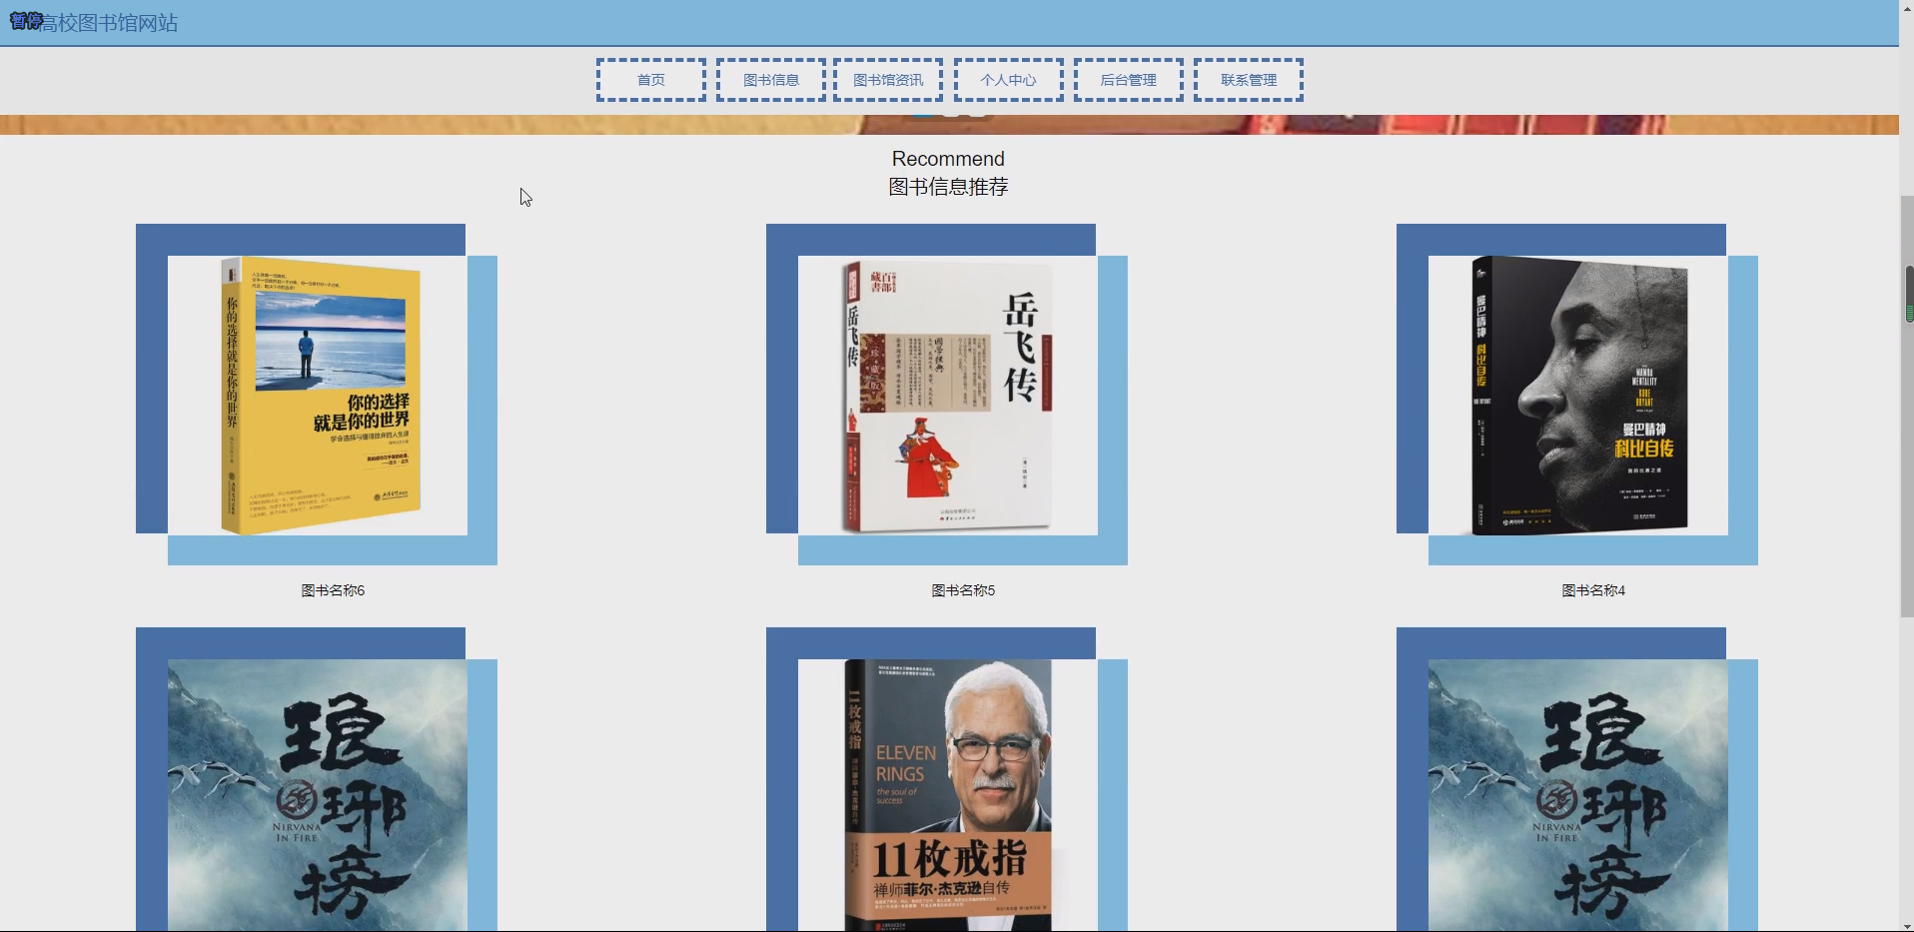The height and width of the screenshot is (932, 1914).
Task: Click the 图书信息推荐 heading text
Action: pos(948,187)
